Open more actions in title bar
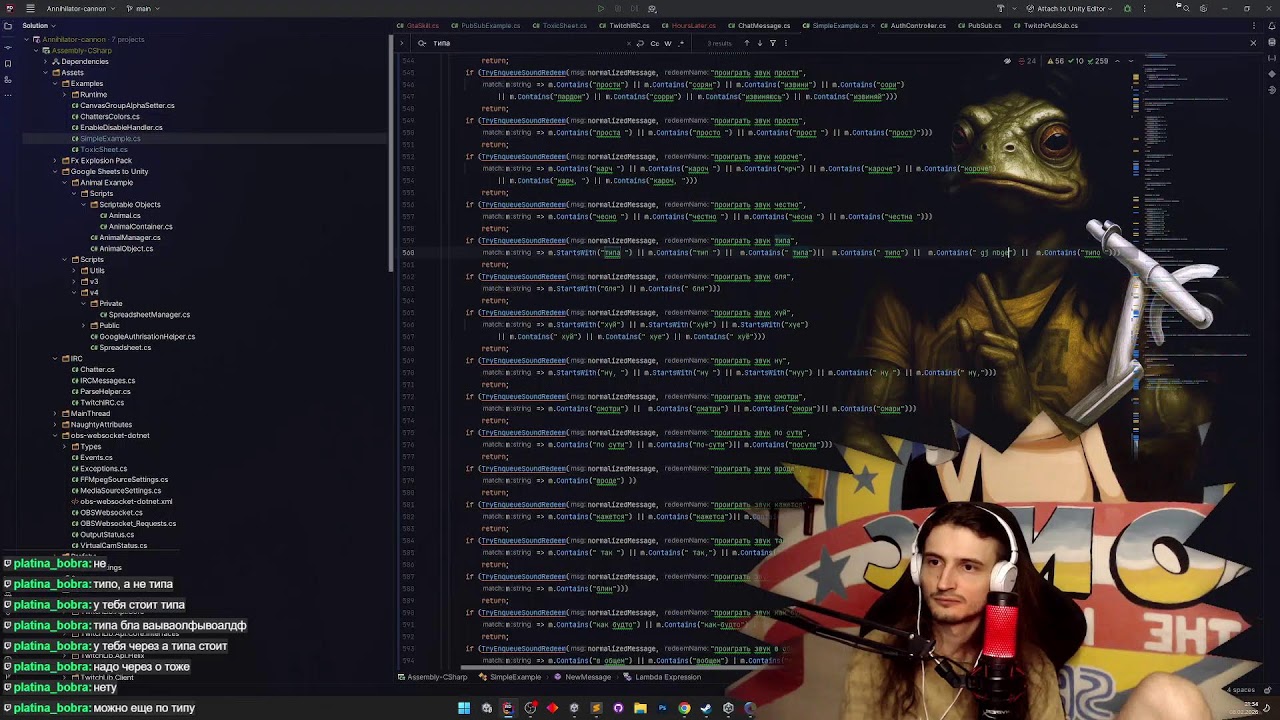1280x720 pixels. coord(1145,8)
